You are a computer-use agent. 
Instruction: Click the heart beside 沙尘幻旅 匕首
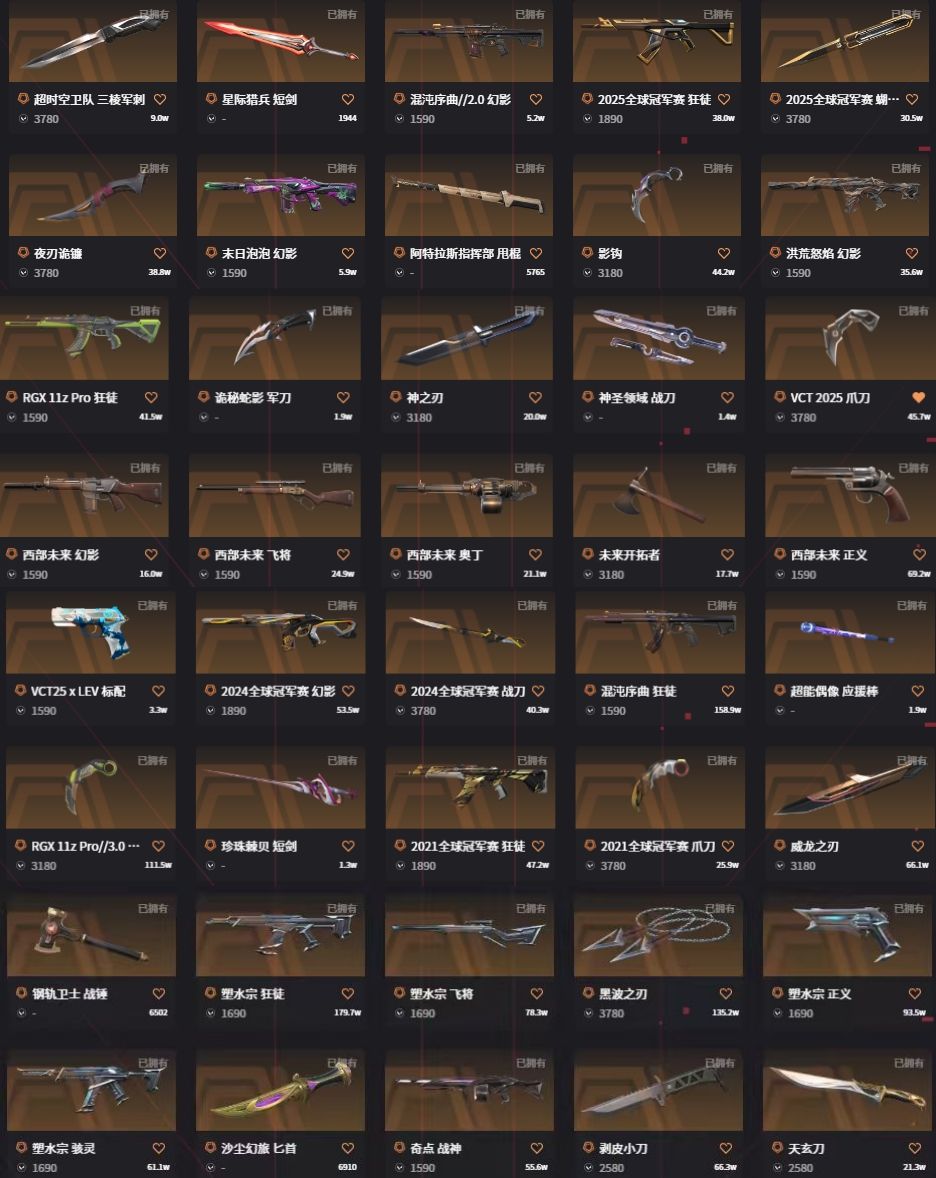347,1148
